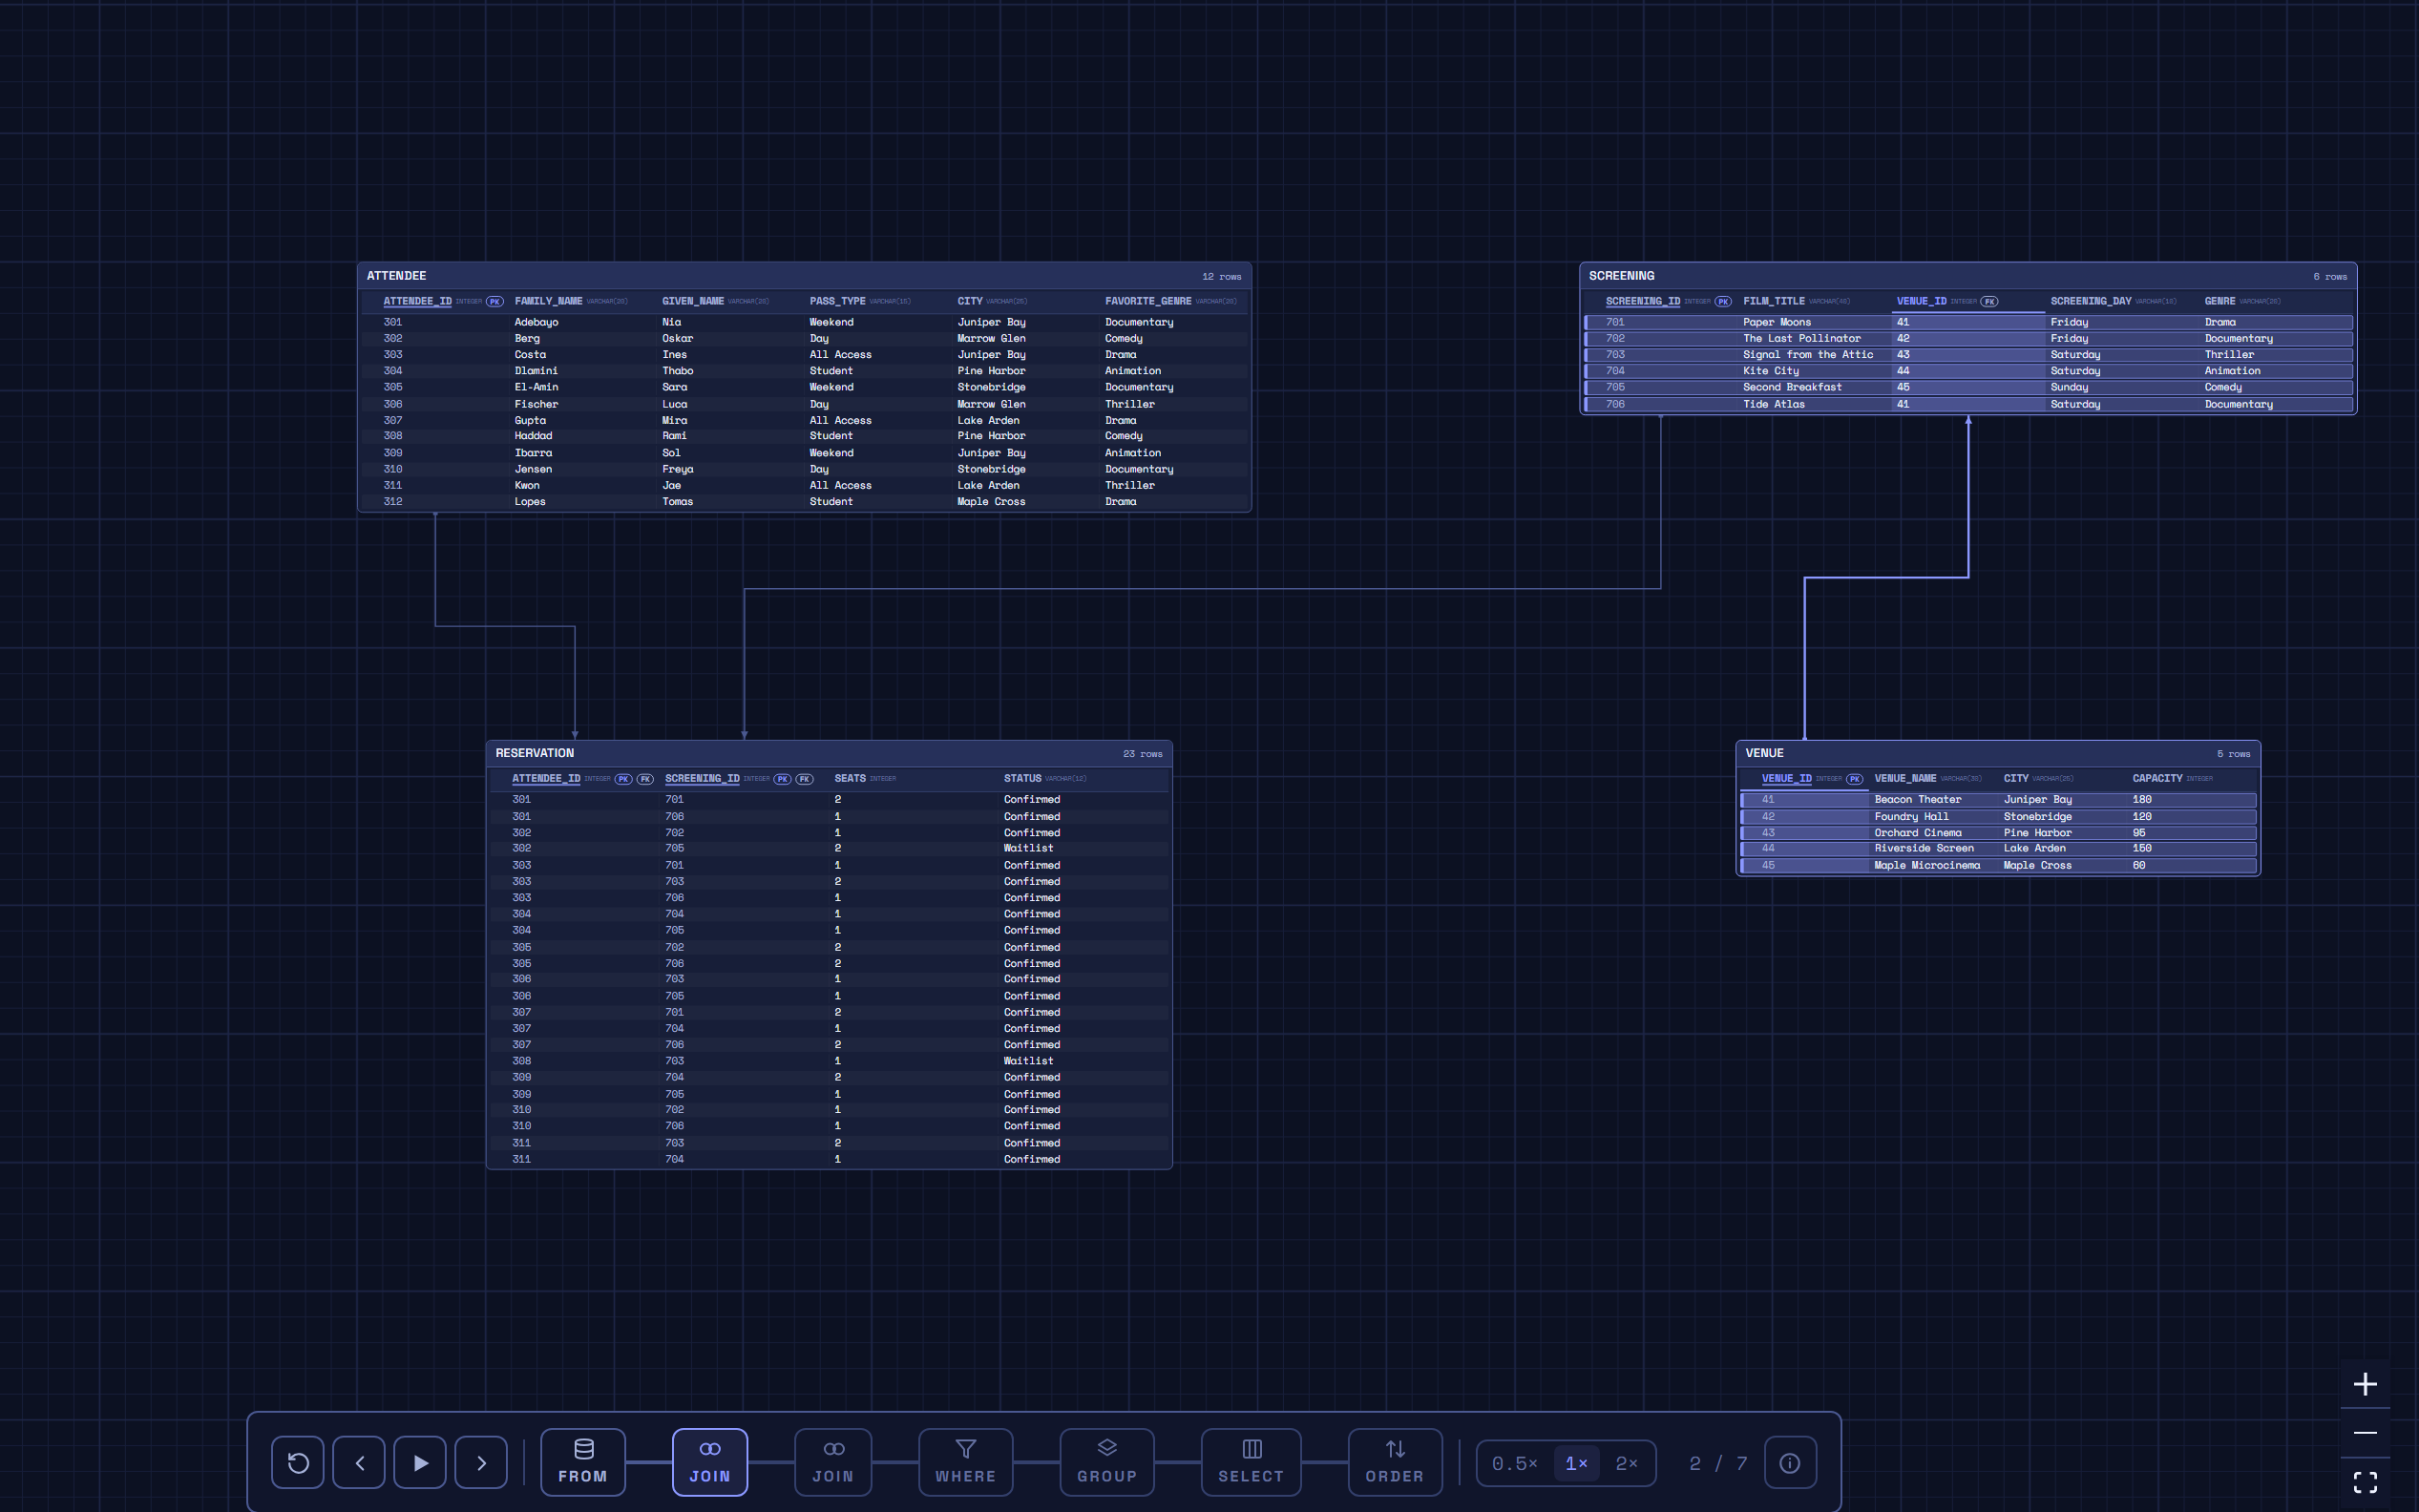Image resolution: width=2419 pixels, height=1512 pixels.
Task: Select the second JOIN step
Action: pos(833,1462)
